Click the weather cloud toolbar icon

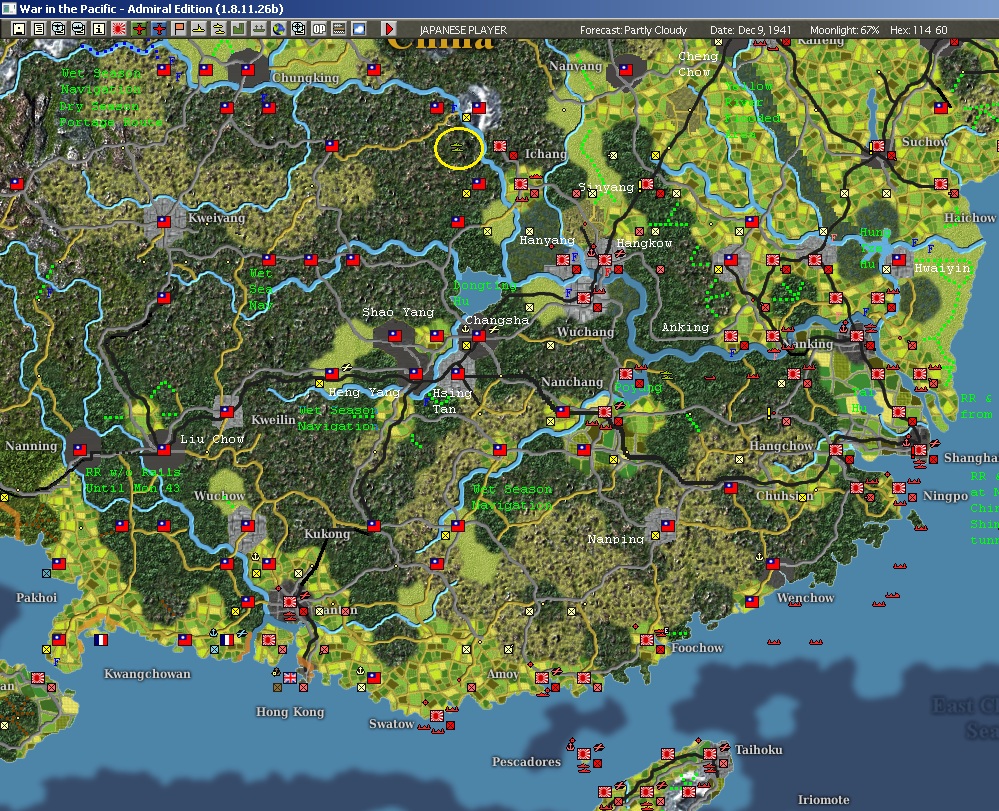click(359, 29)
